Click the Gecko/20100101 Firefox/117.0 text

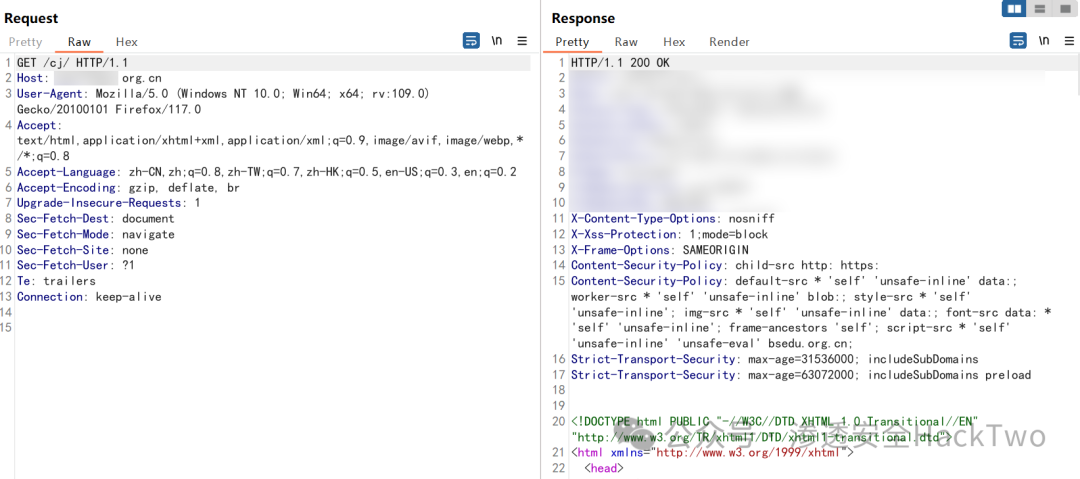click(109, 109)
